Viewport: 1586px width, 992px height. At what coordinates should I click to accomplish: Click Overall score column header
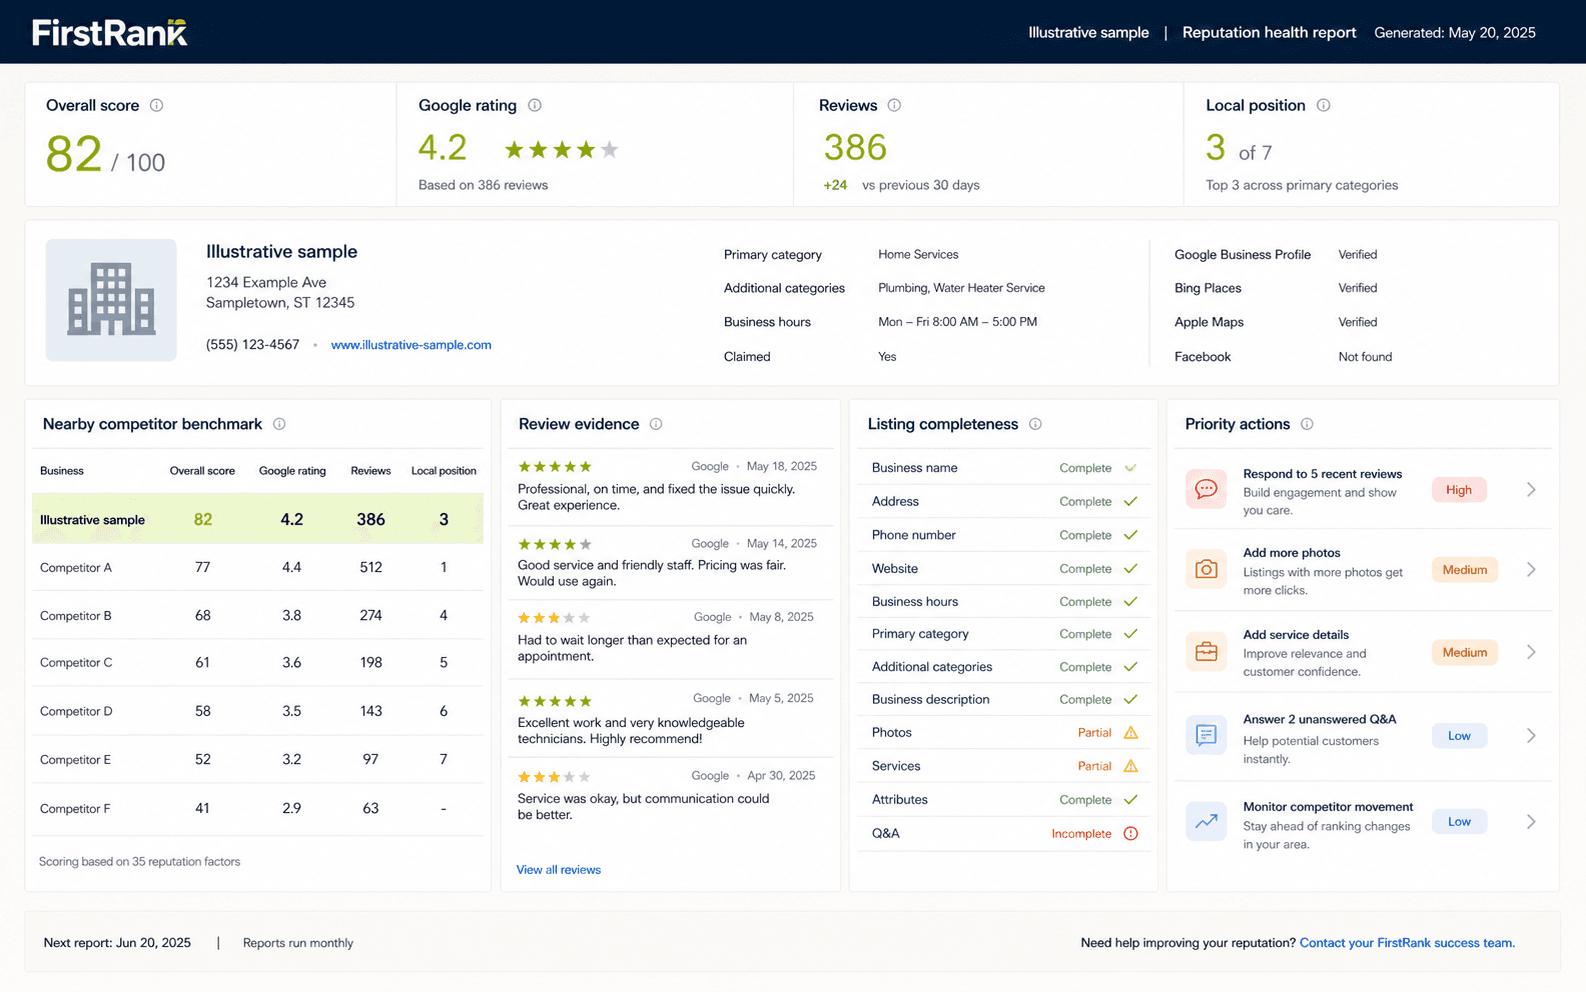click(x=202, y=471)
